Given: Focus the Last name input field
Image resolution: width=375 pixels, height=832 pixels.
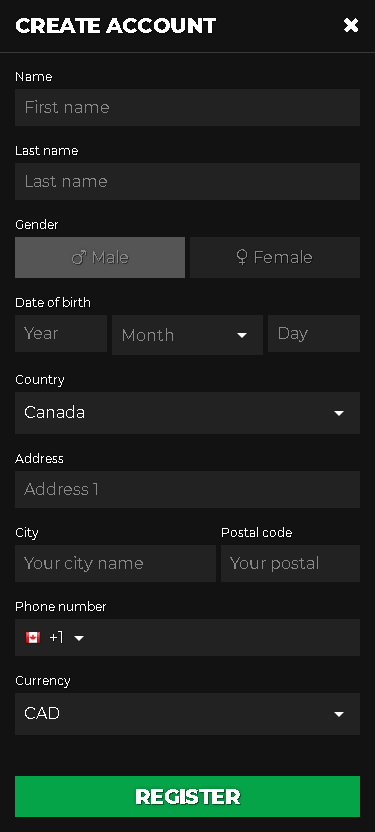Looking at the screenshot, I should pos(187,181).
